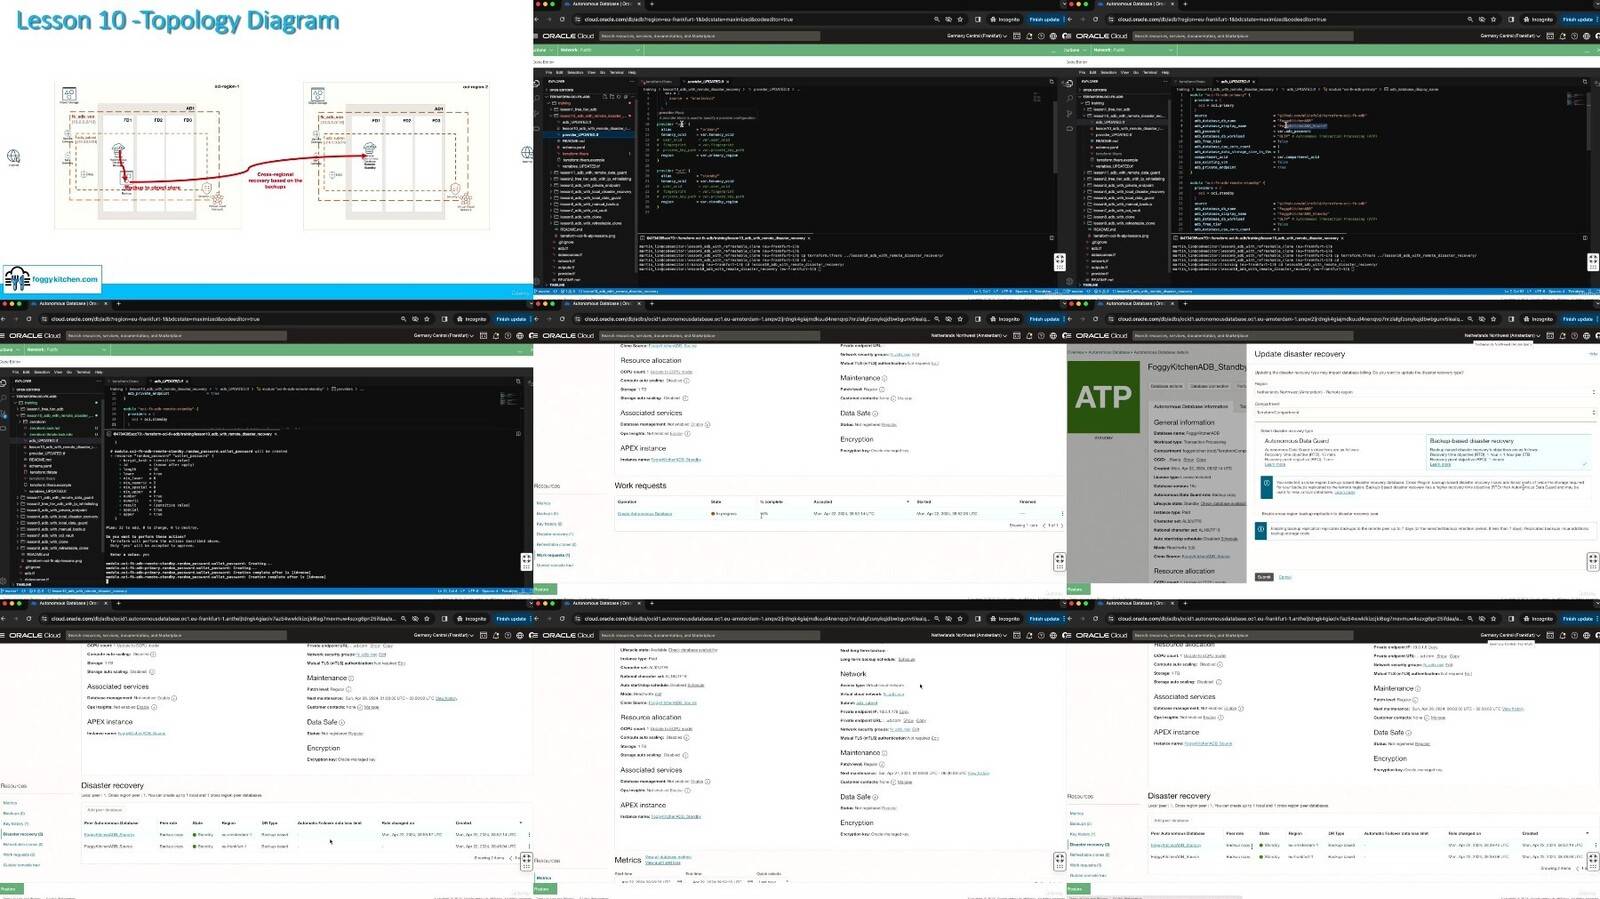The width and height of the screenshot is (1600, 899).
Task: Select Backup-based disaster recovery type card
Action: click(1507, 452)
